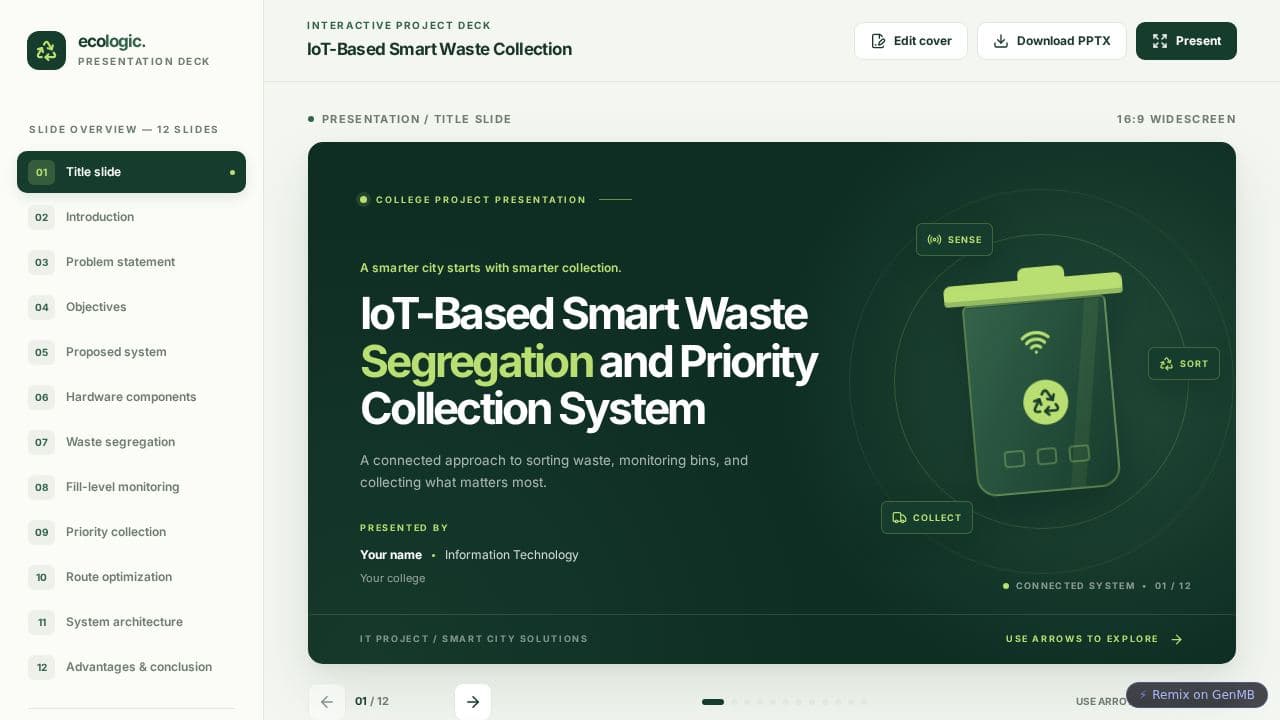Open the Title slide in overview

131,172
